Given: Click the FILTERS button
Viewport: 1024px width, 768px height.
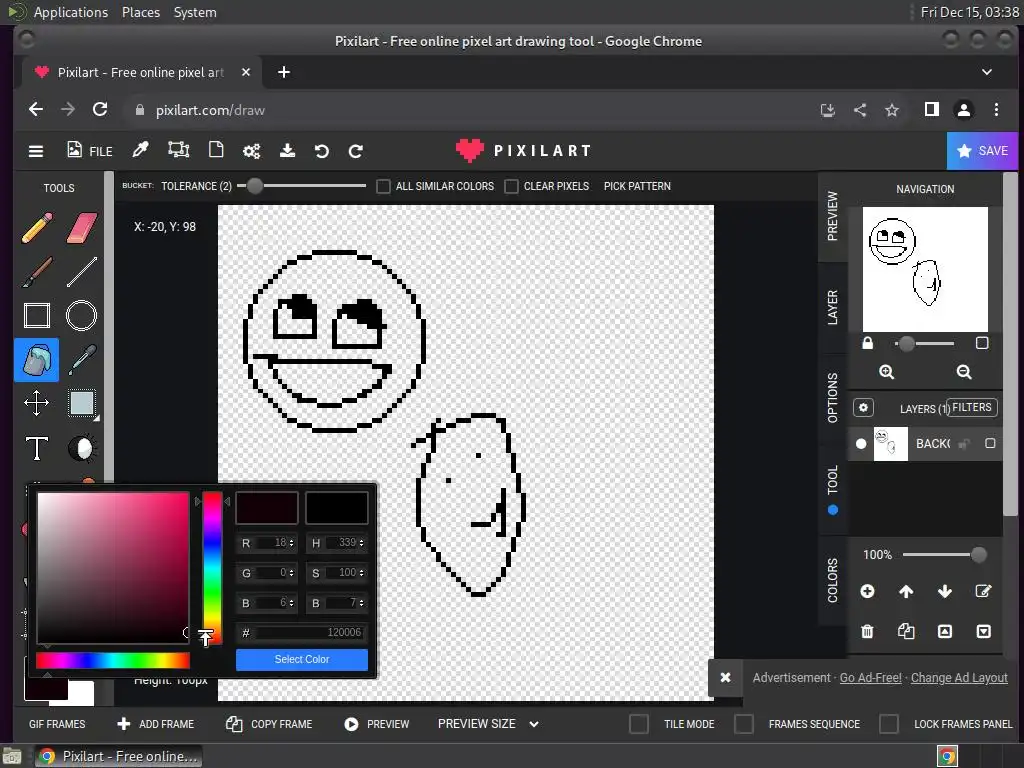Looking at the screenshot, I should 971,408.
